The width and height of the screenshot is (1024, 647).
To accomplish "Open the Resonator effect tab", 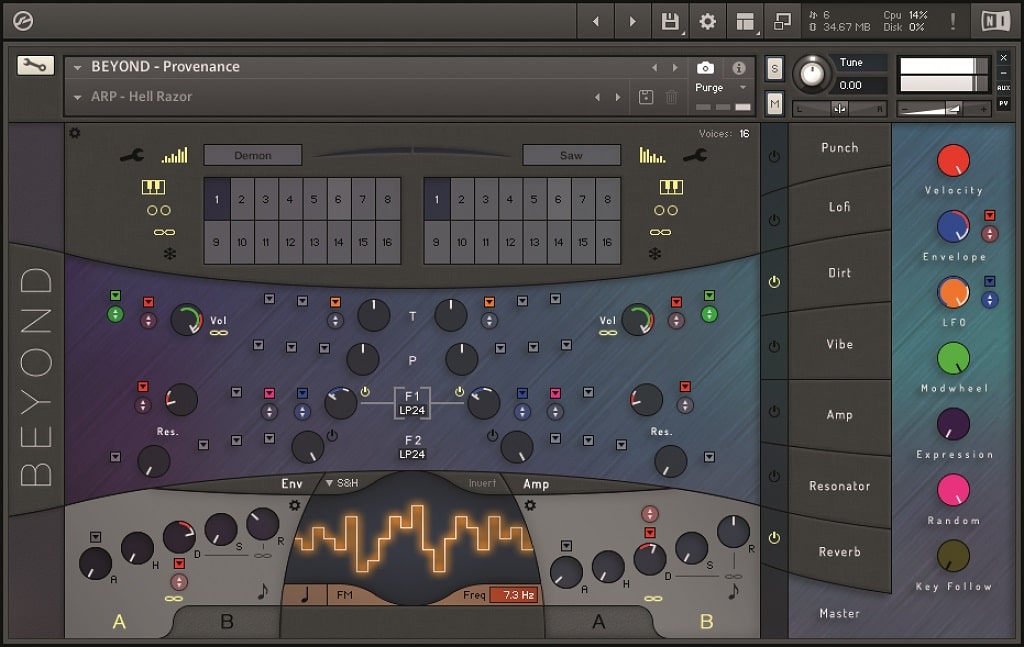I will (x=840, y=486).
